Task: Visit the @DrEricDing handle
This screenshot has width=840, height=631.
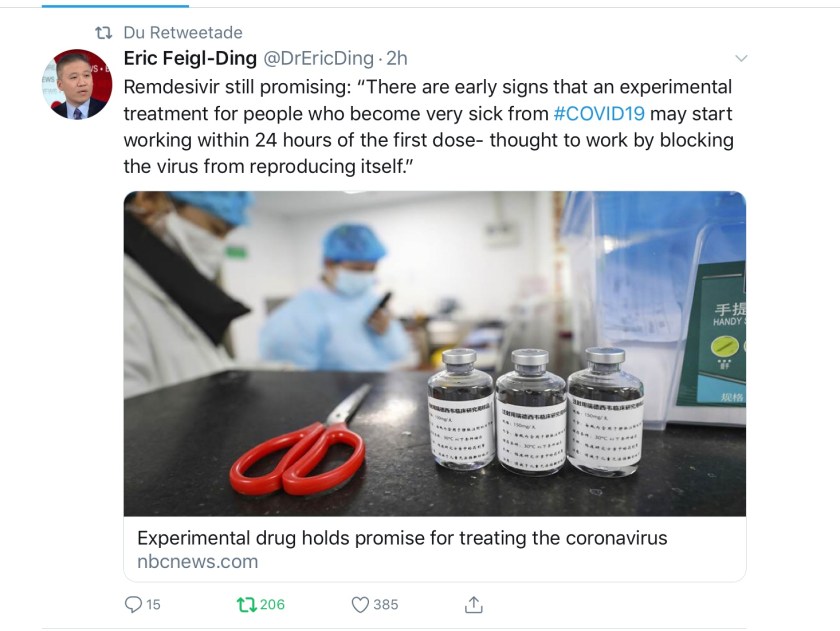Action: [x=318, y=58]
